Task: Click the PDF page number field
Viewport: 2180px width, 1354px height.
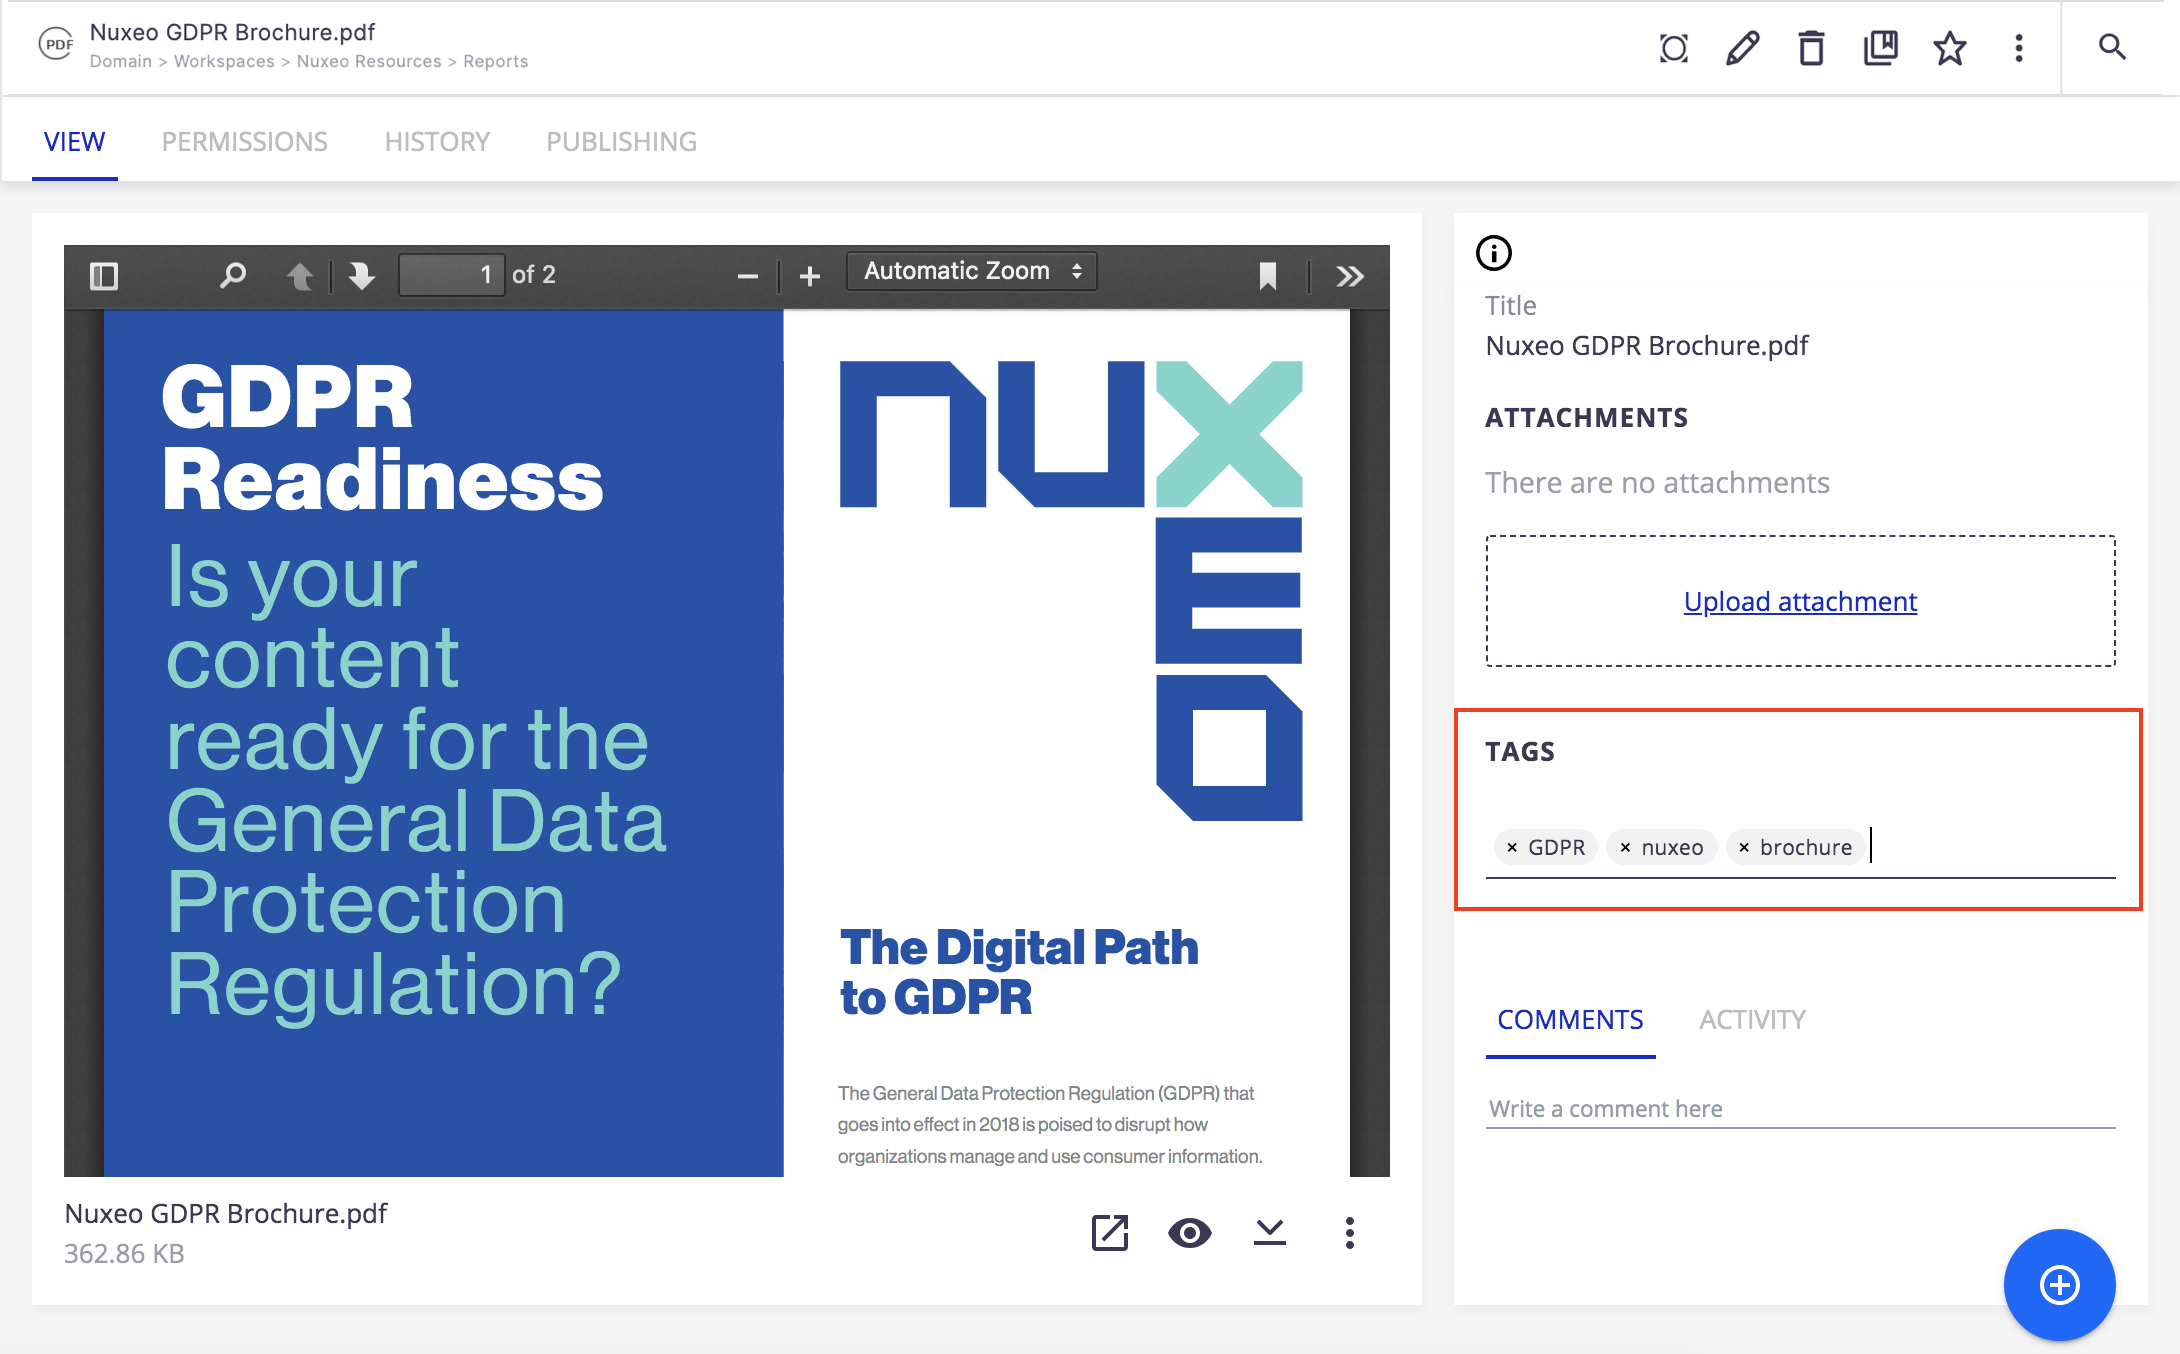Action: tap(451, 275)
